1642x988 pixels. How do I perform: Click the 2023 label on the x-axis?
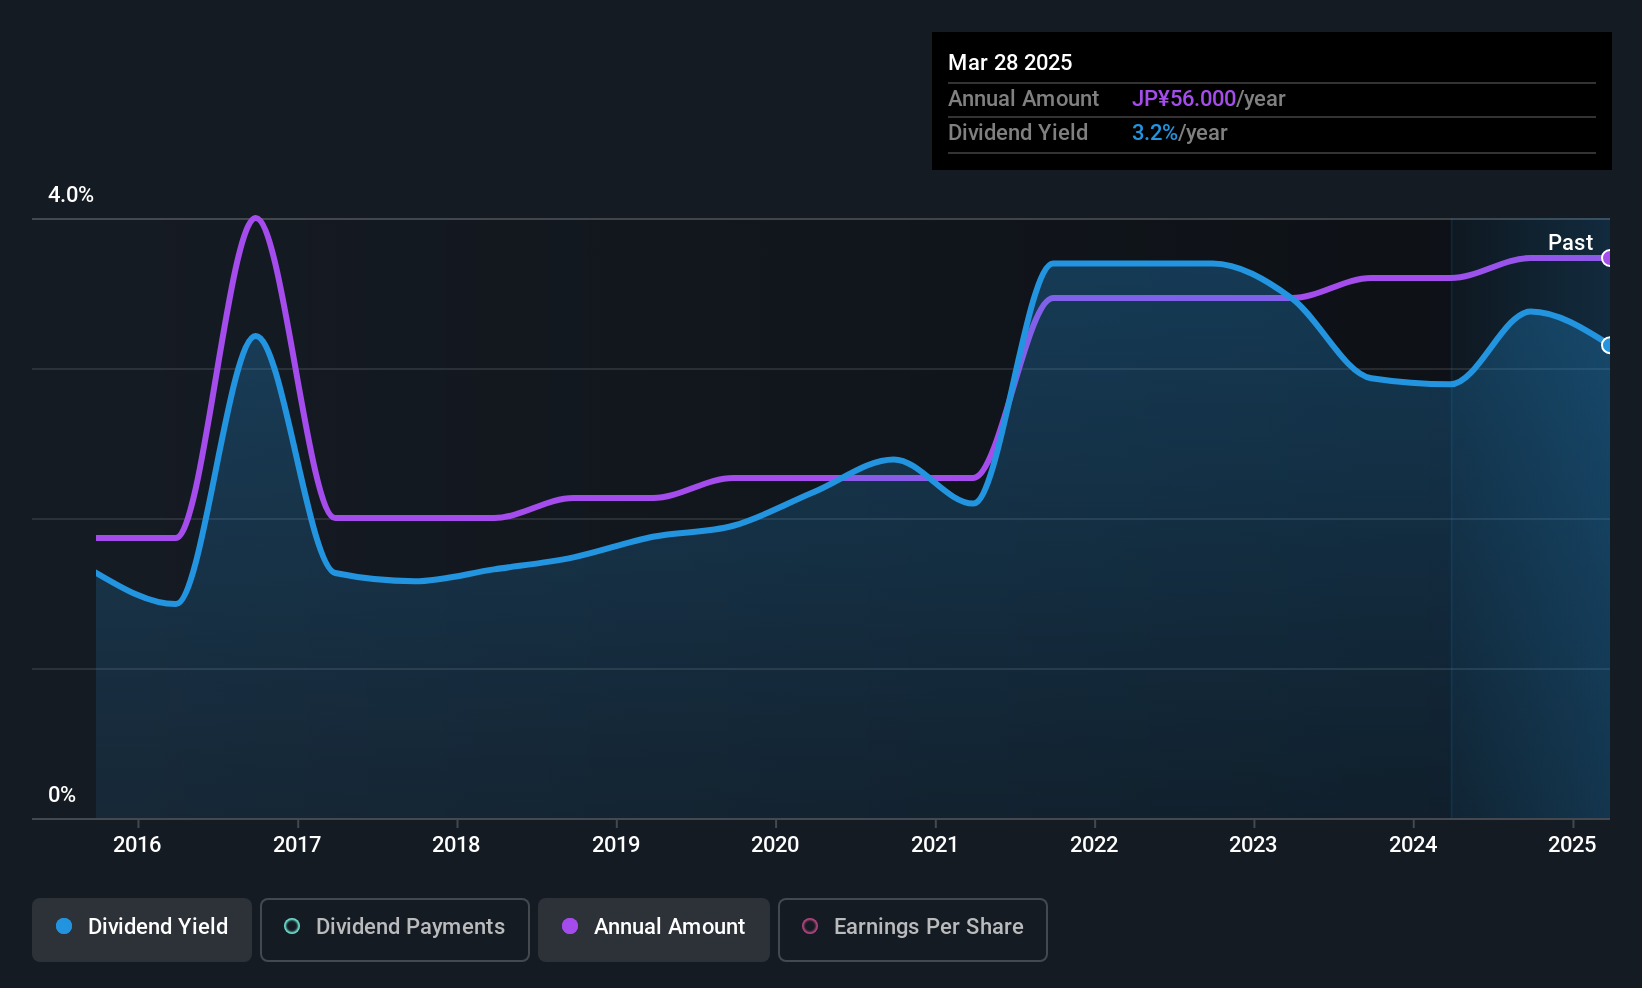[x=1253, y=844]
